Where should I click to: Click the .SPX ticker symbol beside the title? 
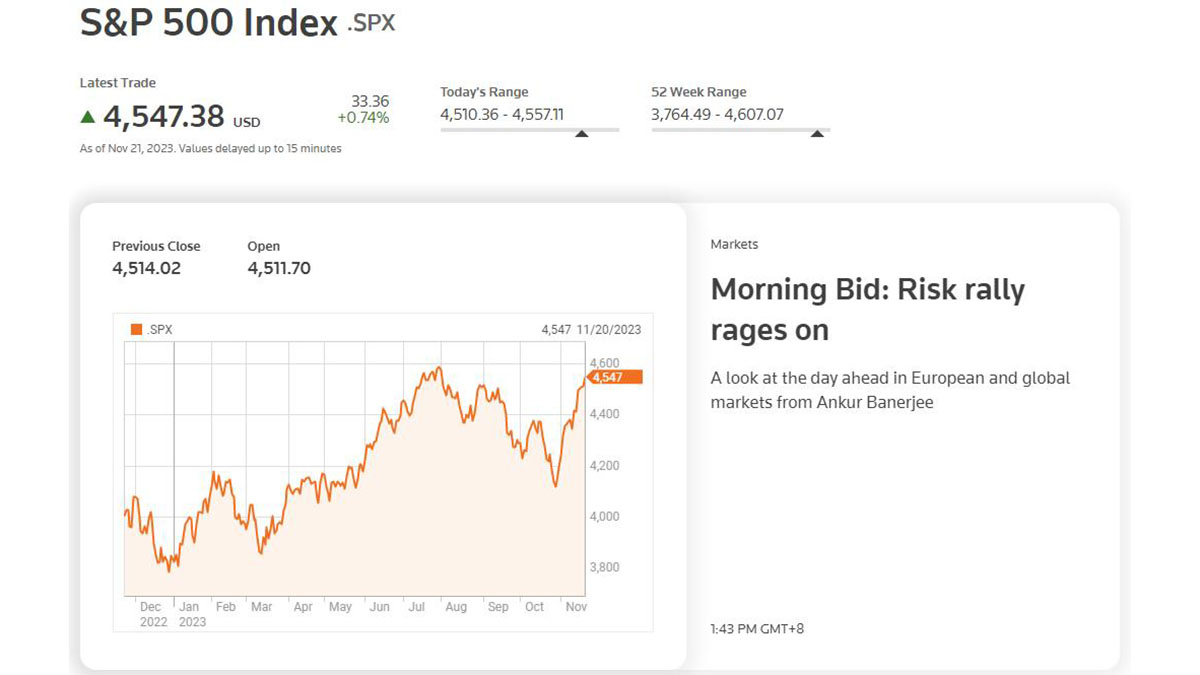tap(371, 23)
